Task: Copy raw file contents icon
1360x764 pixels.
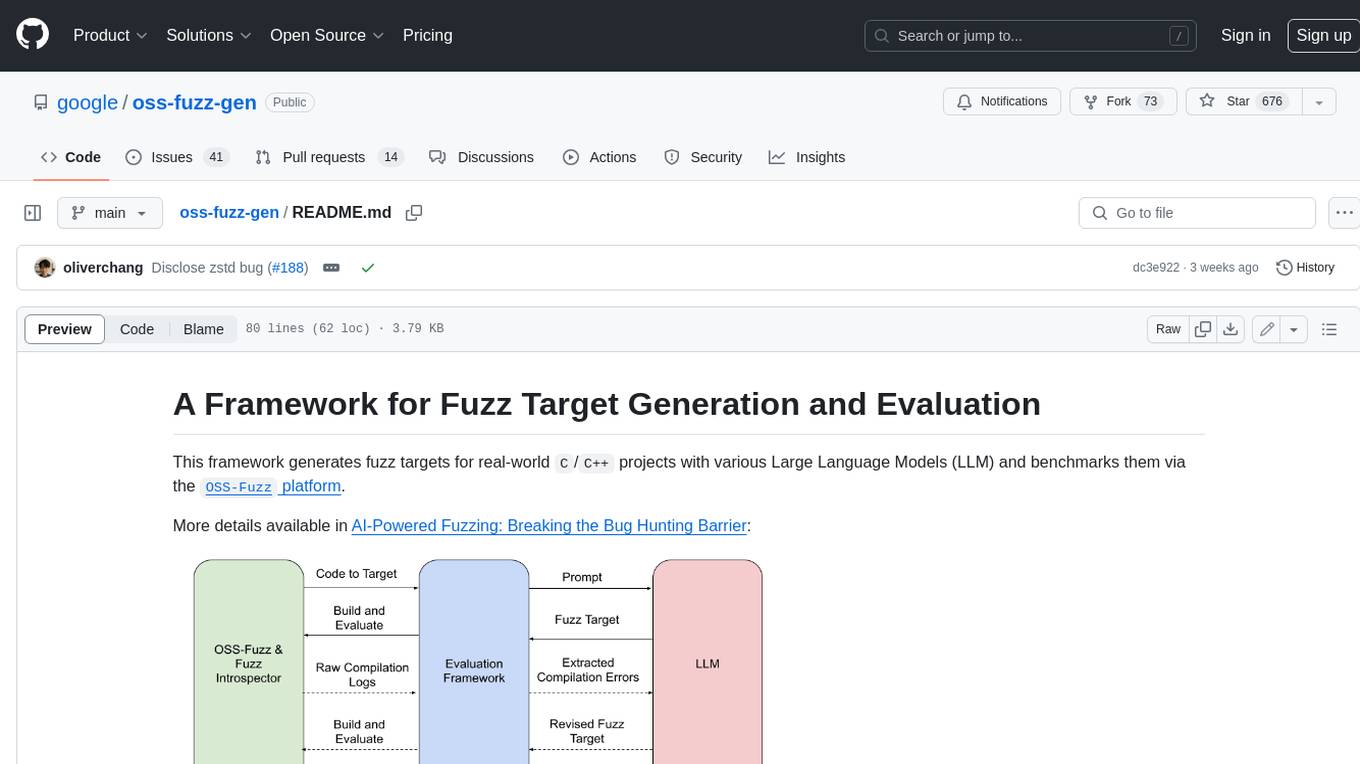Action: [x=1204, y=329]
